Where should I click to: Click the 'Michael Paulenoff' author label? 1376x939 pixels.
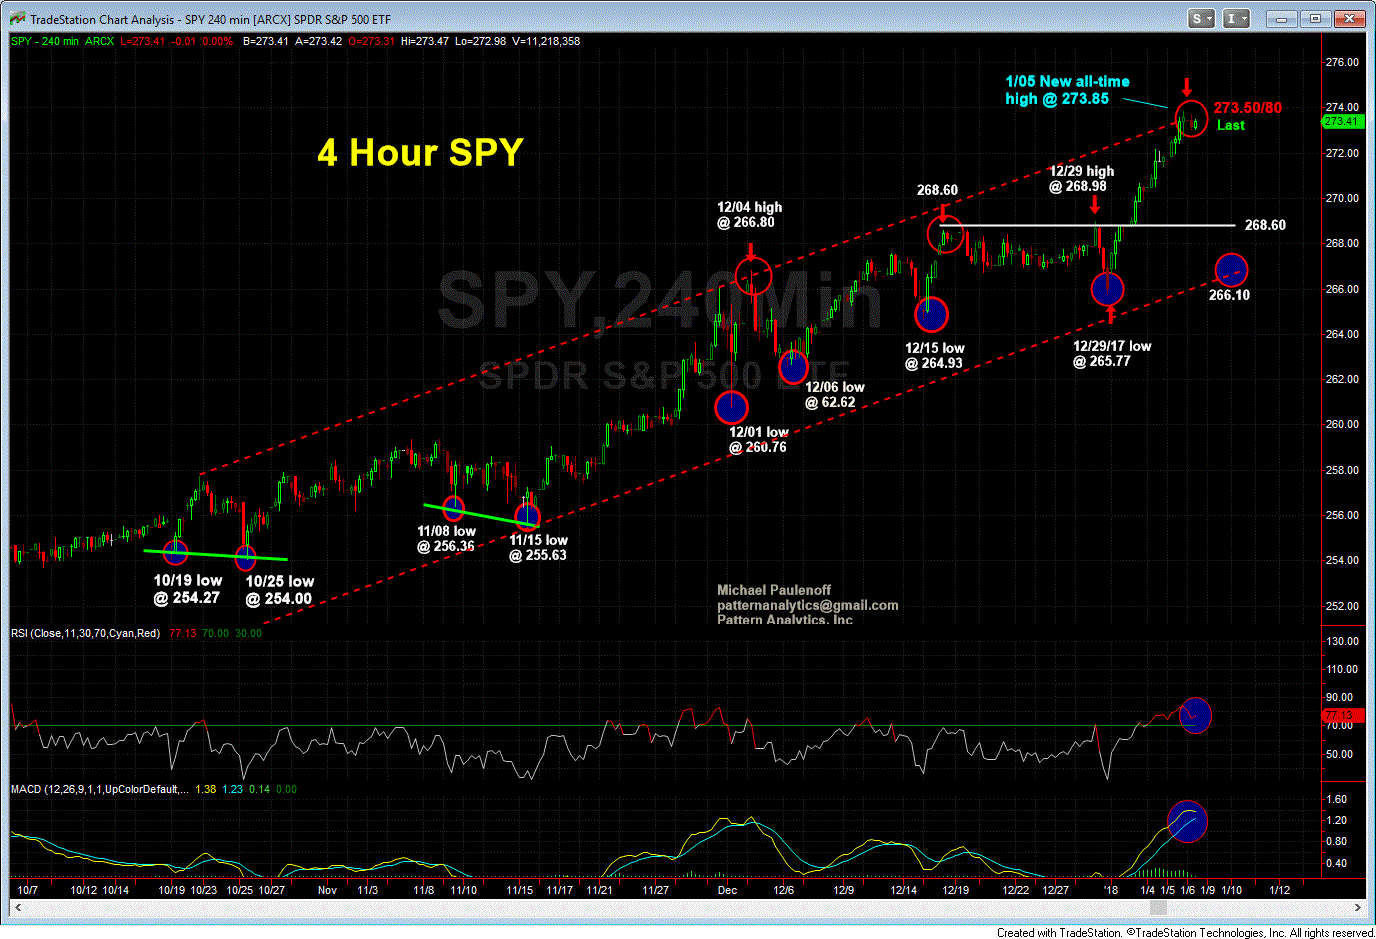(x=773, y=590)
